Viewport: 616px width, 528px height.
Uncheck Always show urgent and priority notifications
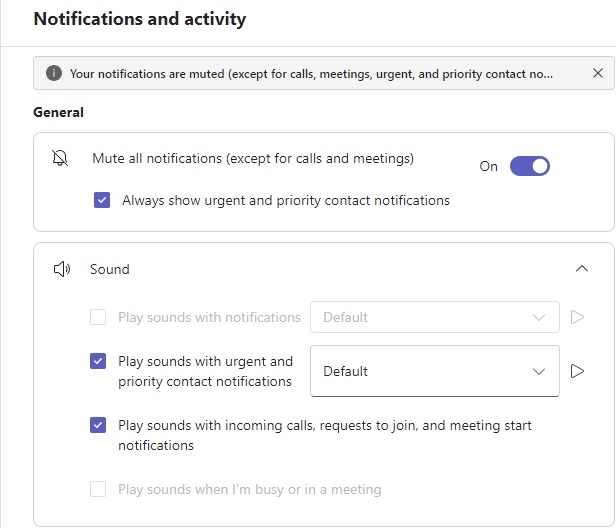[102, 200]
